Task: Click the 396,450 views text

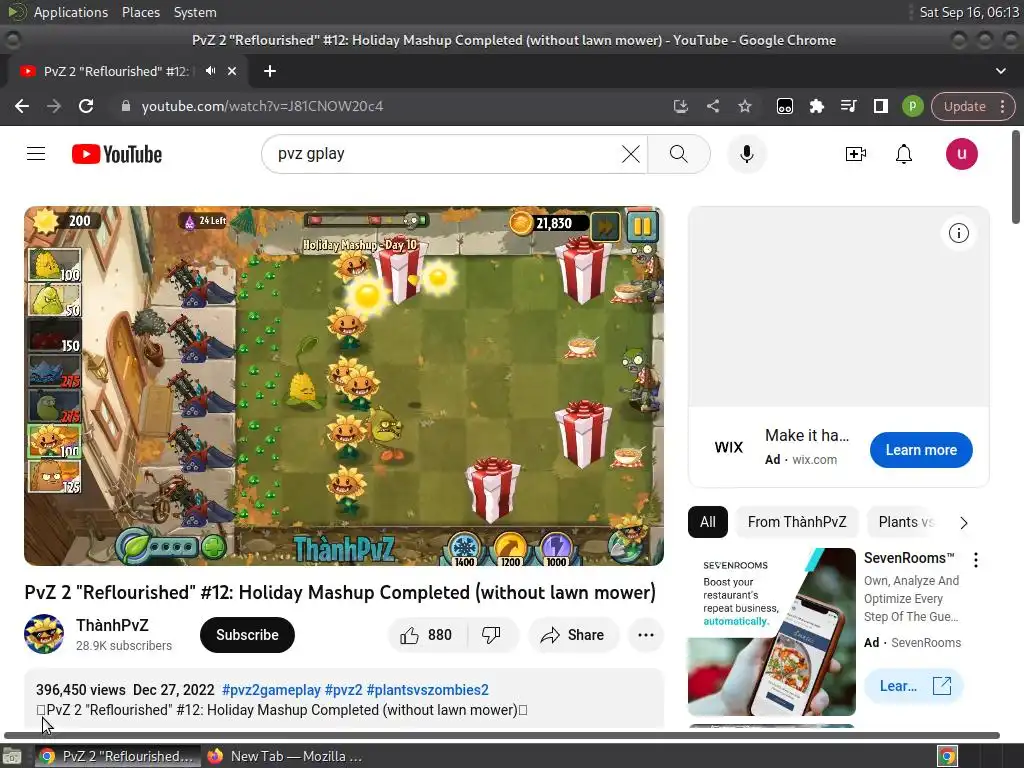Action: point(81,690)
